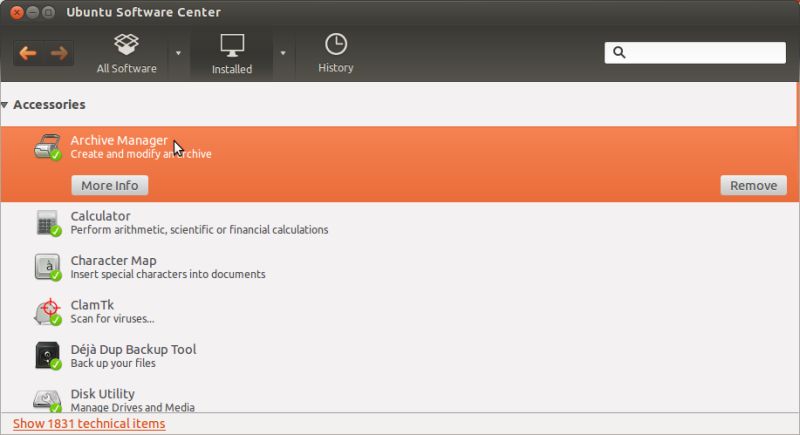
Task: Click 'Insert special characters into documents' text
Action: pyautogui.click(x=168, y=274)
